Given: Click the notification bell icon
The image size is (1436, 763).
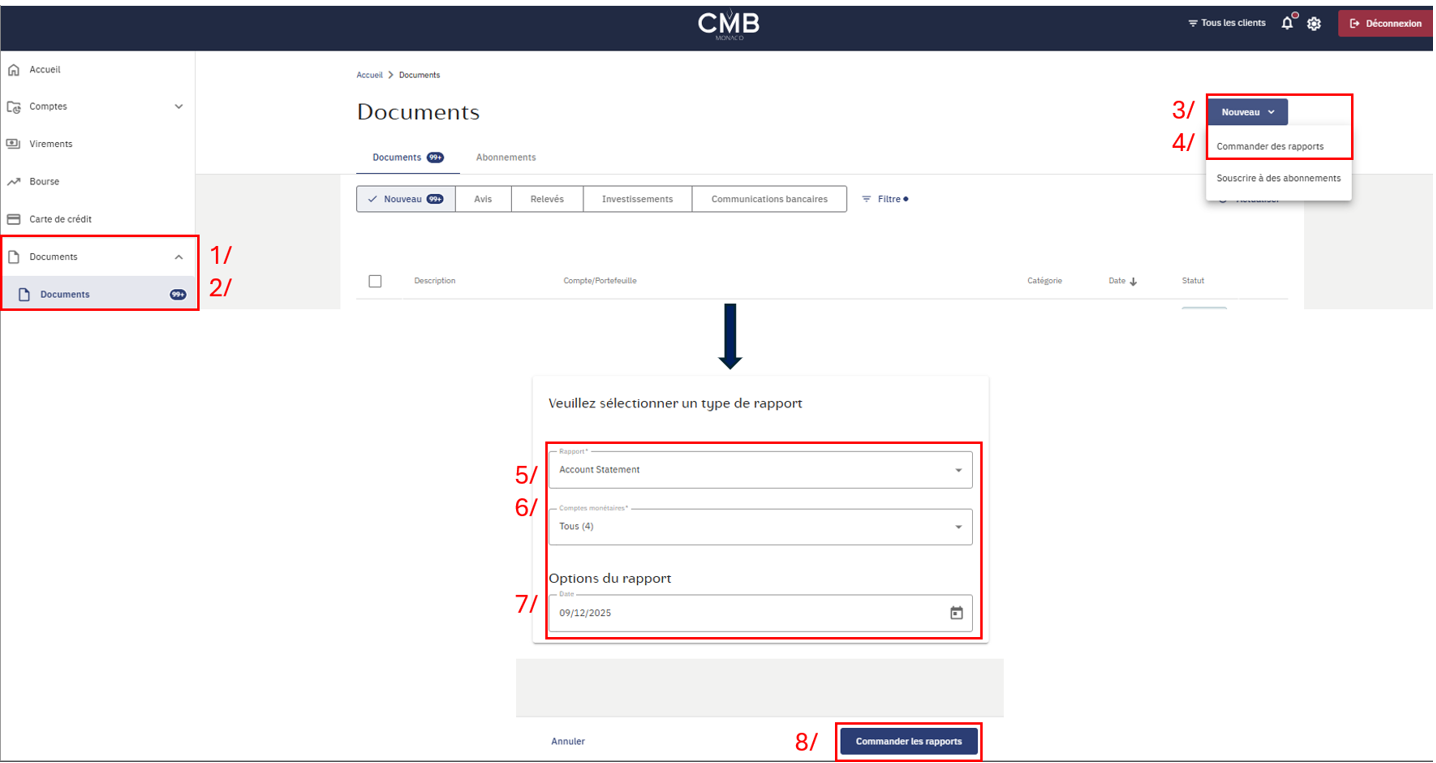Looking at the screenshot, I should (1287, 23).
